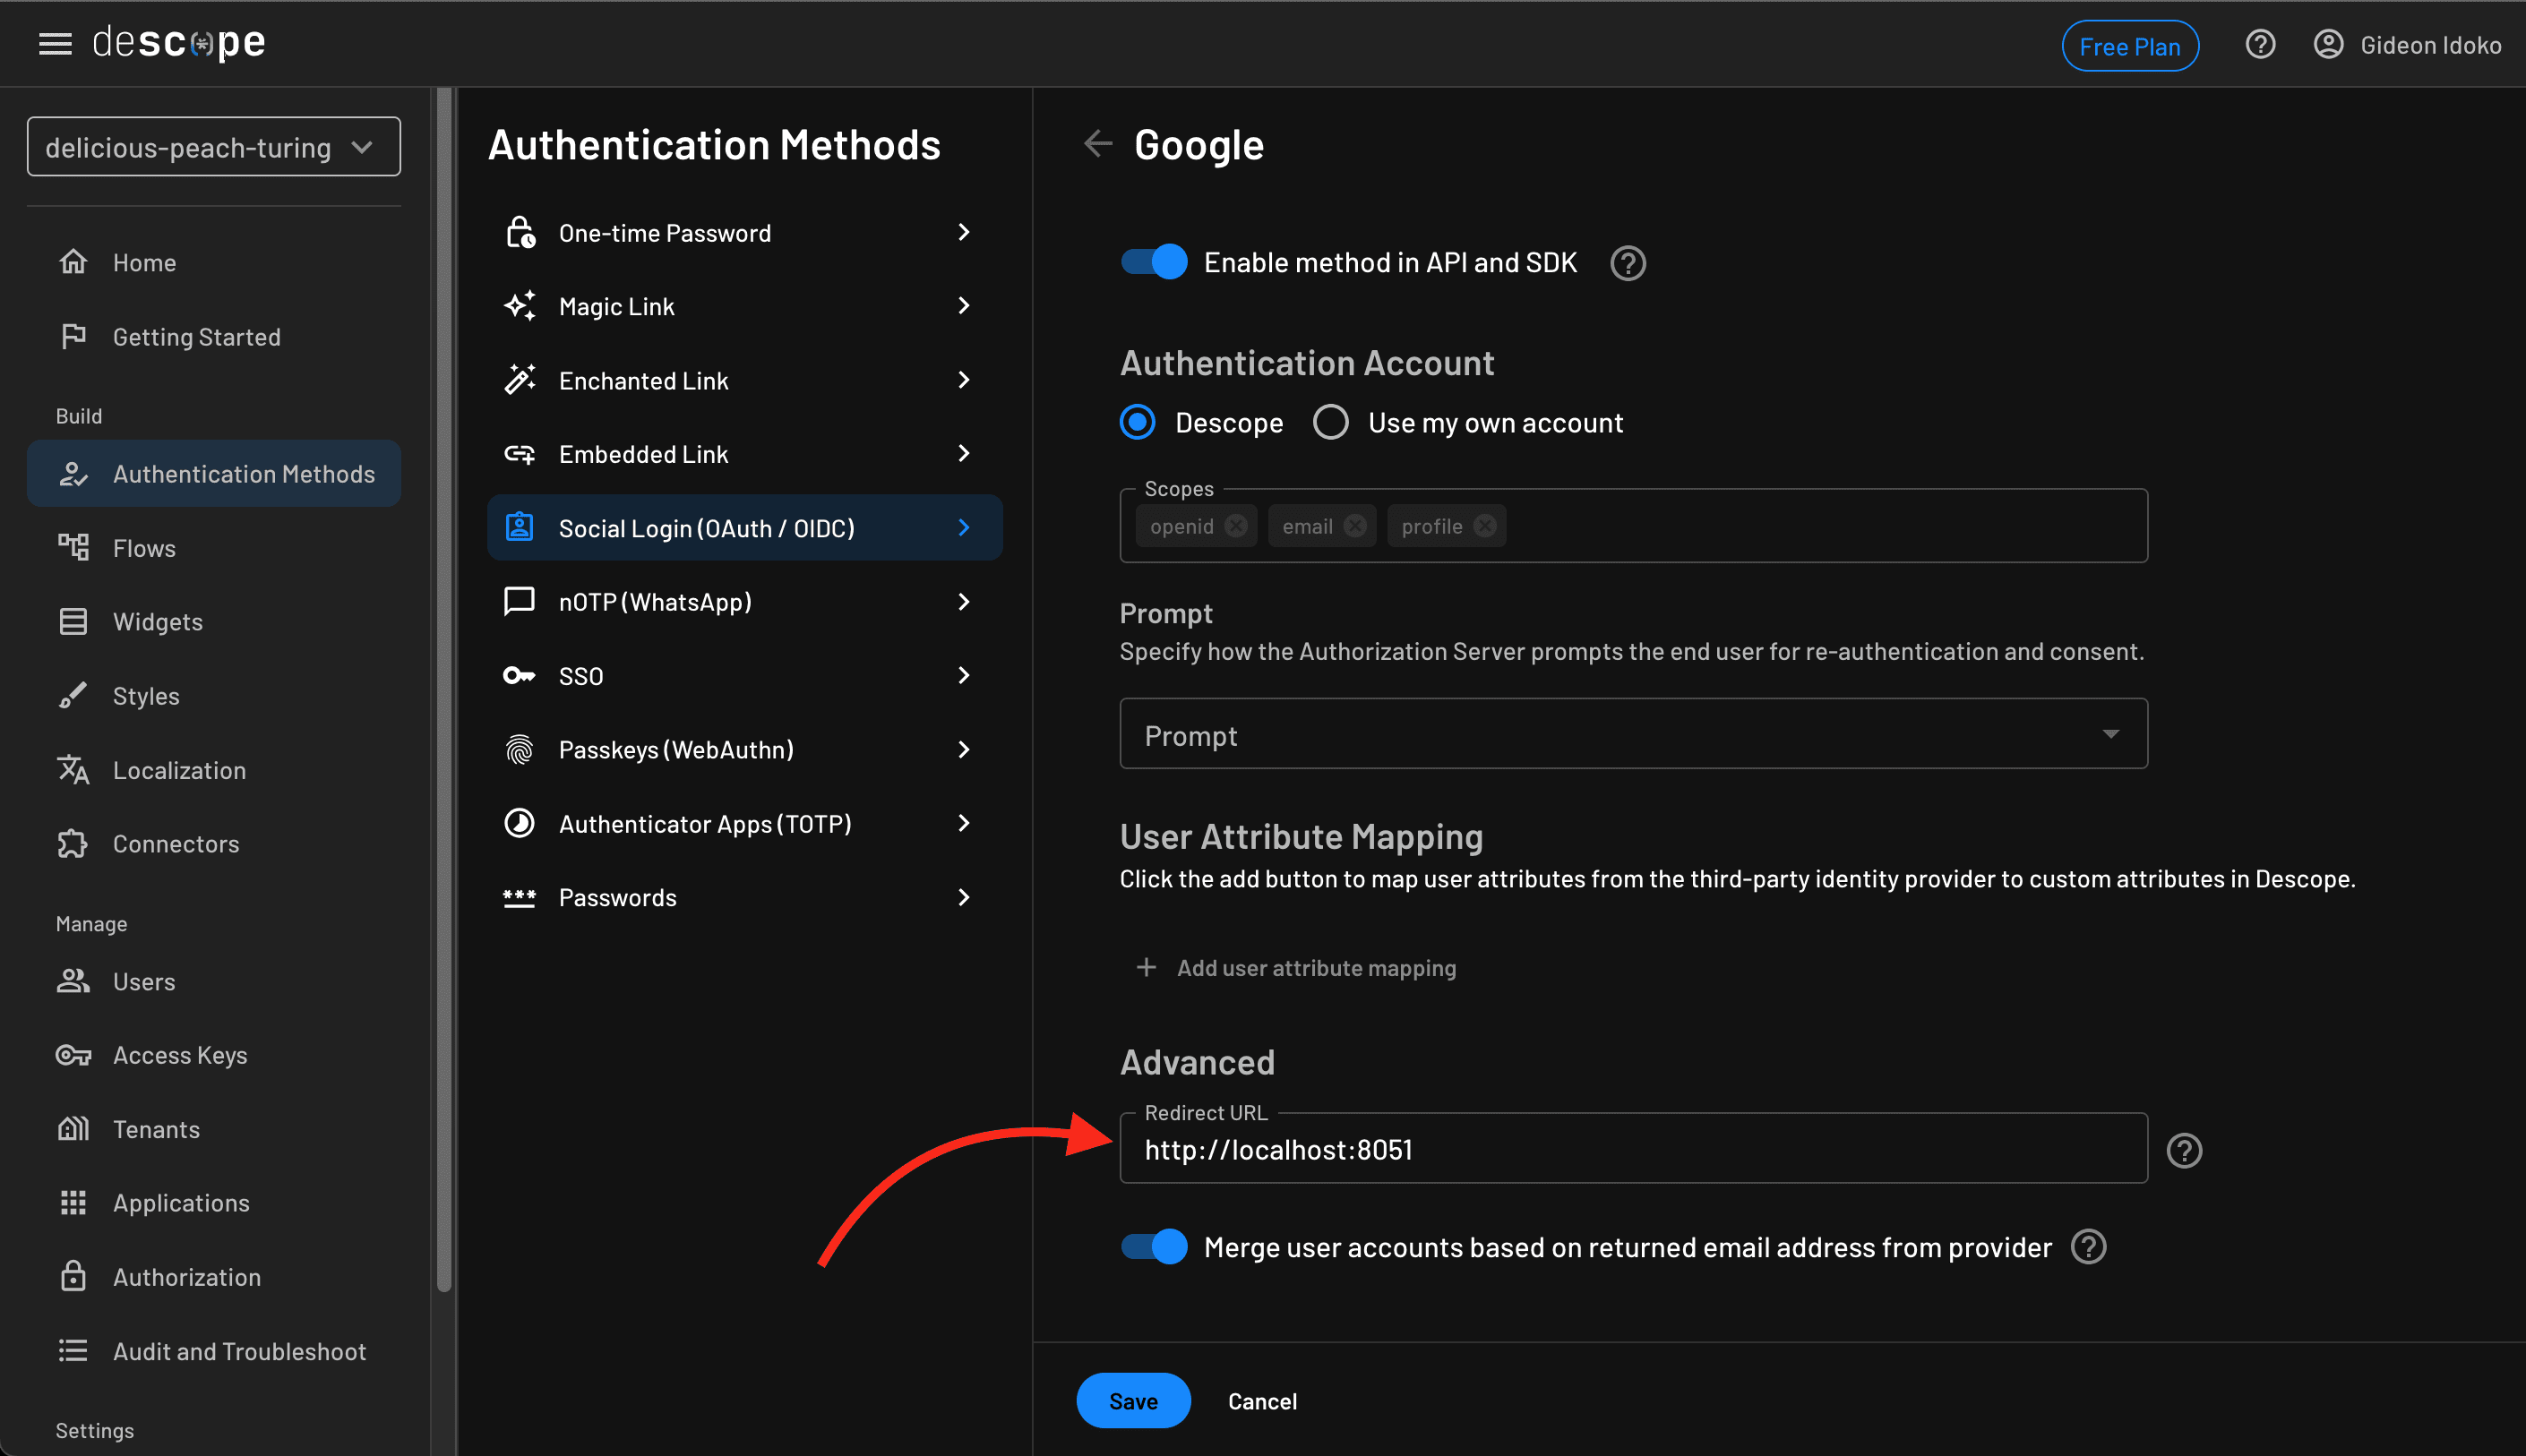The image size is (2526, 1456).
Task: Click the Getting Started flag icon
Action: [73, 336]
